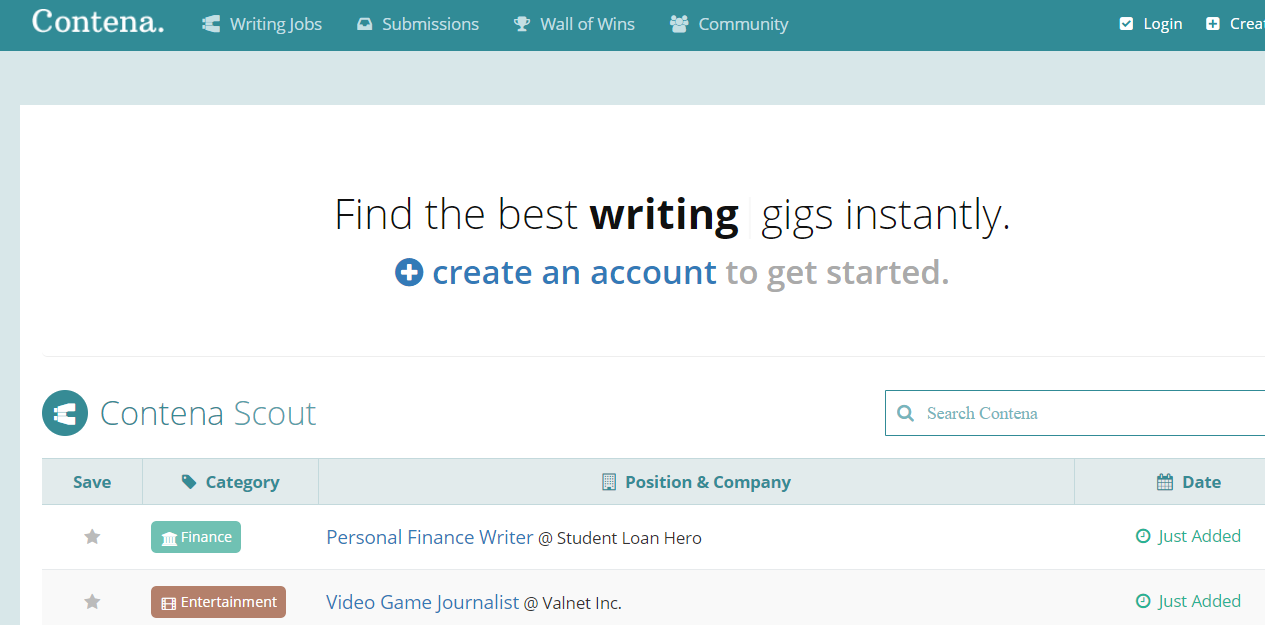The width and height of the screenshot is (1265, 625).
Task: Open the Video Game Journalist listing
Action: 423,602
